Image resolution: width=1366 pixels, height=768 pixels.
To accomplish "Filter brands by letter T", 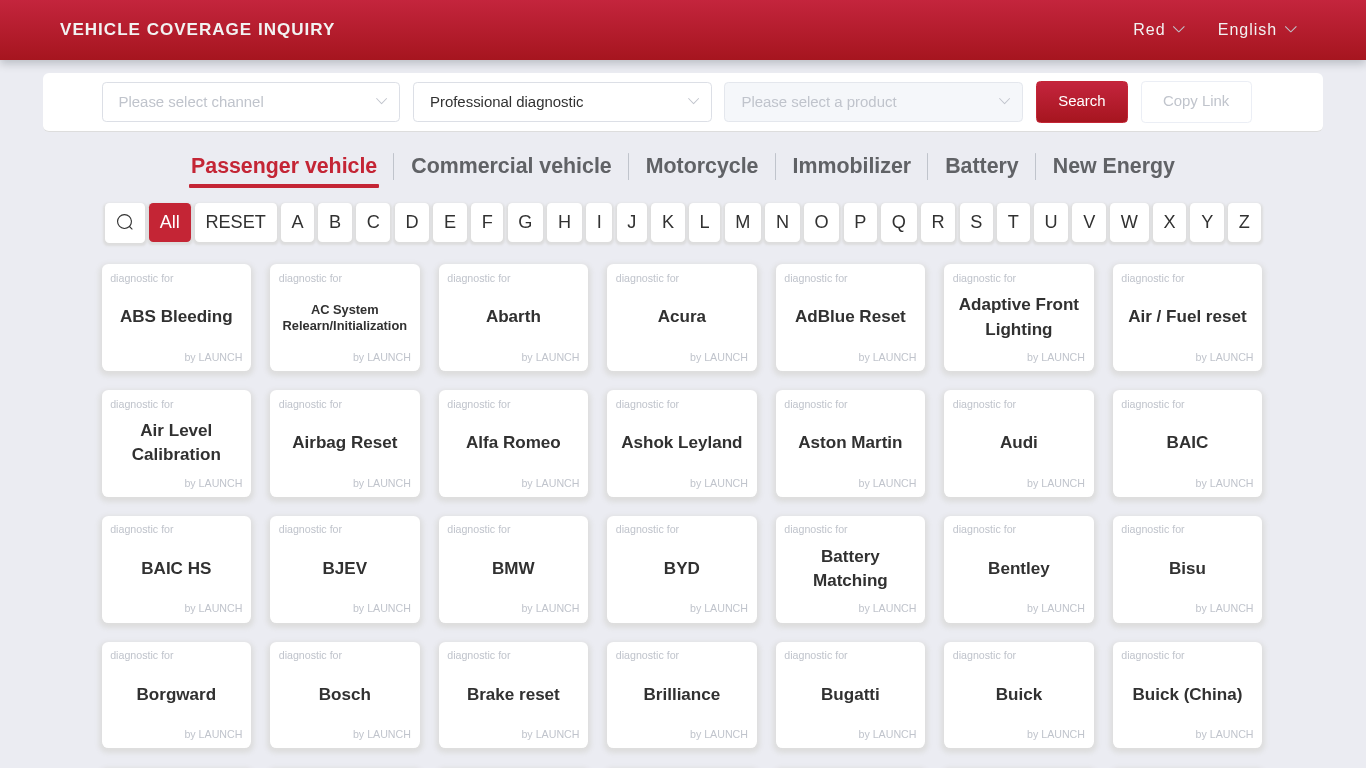I will pyautogui.click(x=1013, y=222).
